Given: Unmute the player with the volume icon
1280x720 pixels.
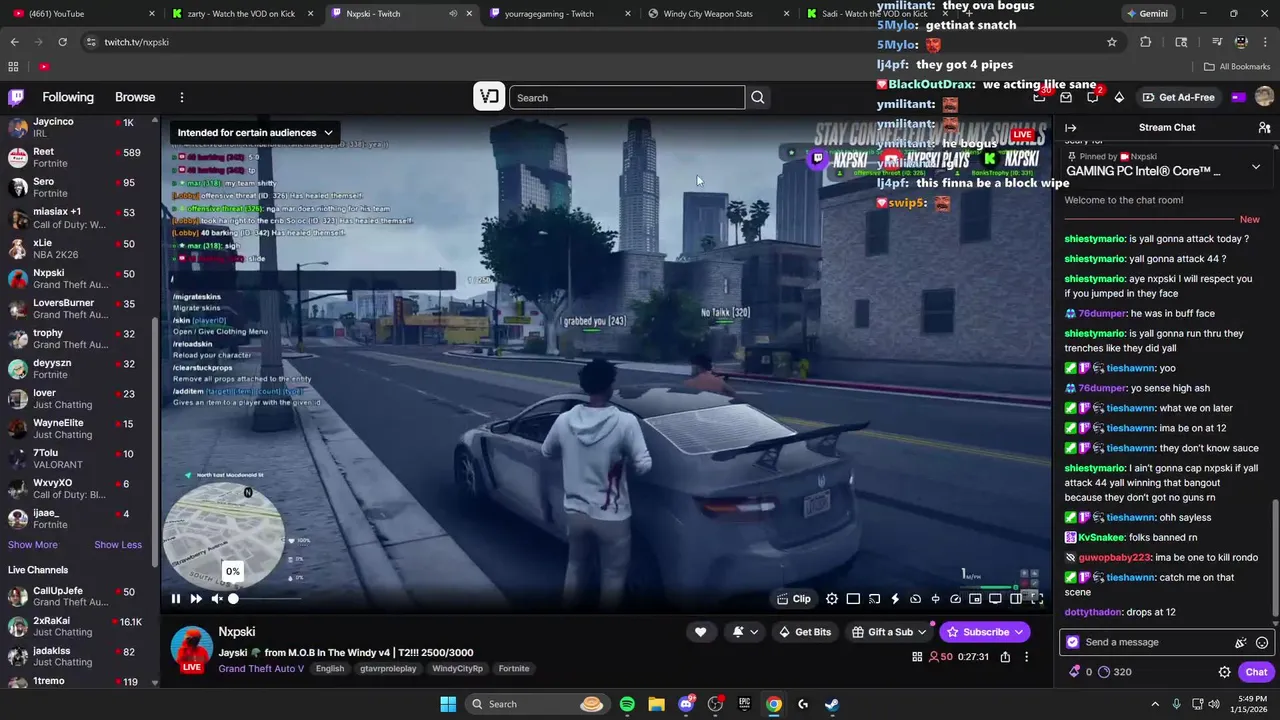Looking at the screenshot, I should [x=217, y=599].
